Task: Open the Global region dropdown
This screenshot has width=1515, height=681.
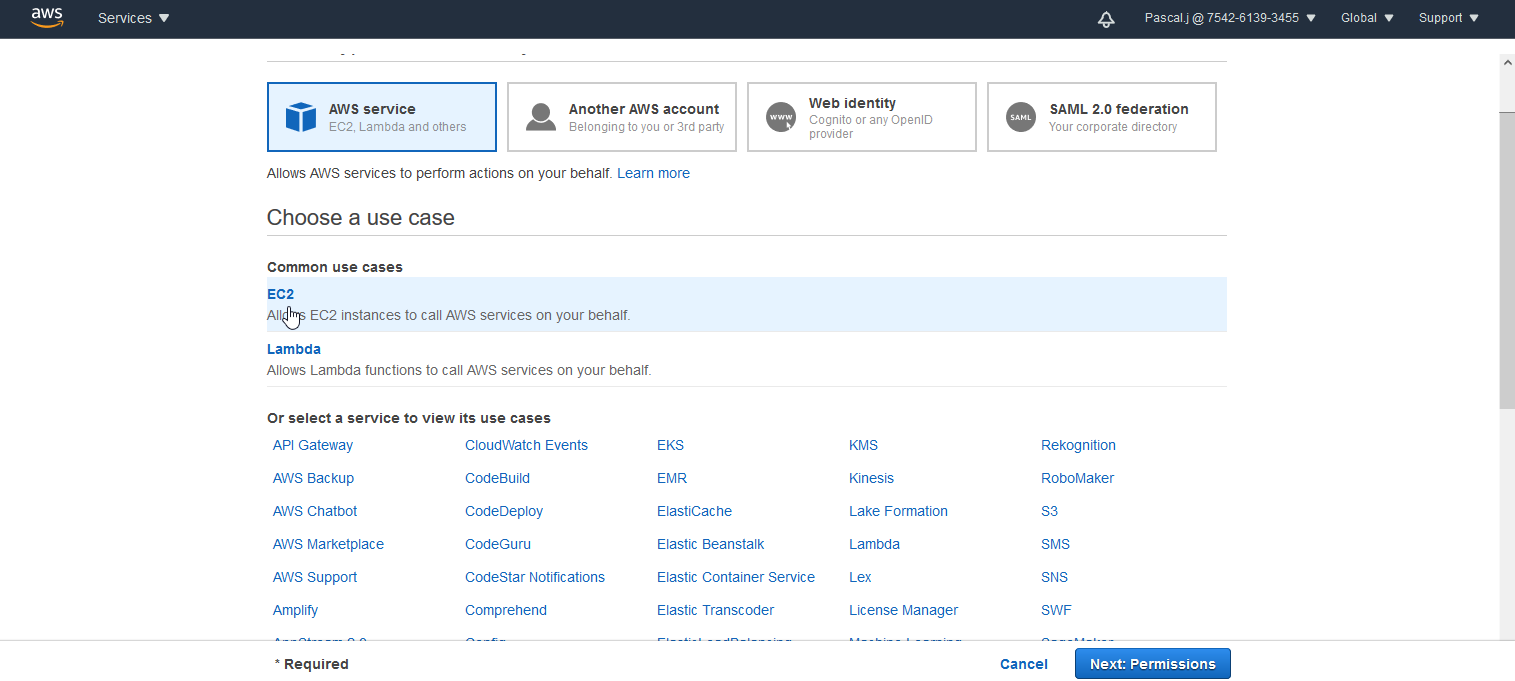Action: [1367, 18]
